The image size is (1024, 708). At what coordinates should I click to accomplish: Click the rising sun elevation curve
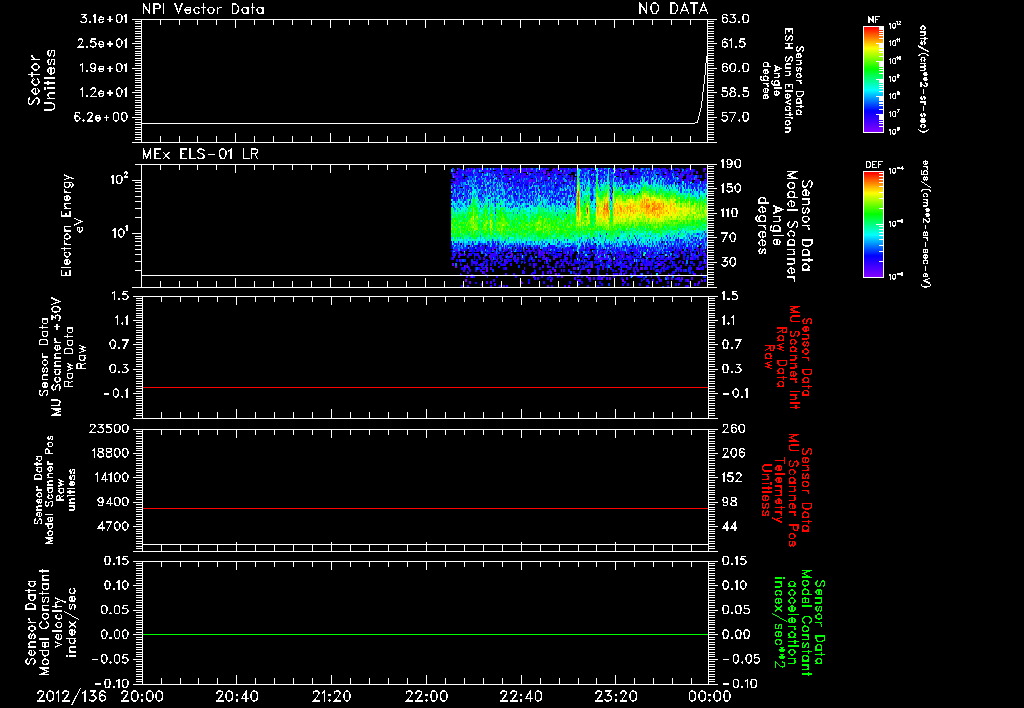click(x=702, y=89)
